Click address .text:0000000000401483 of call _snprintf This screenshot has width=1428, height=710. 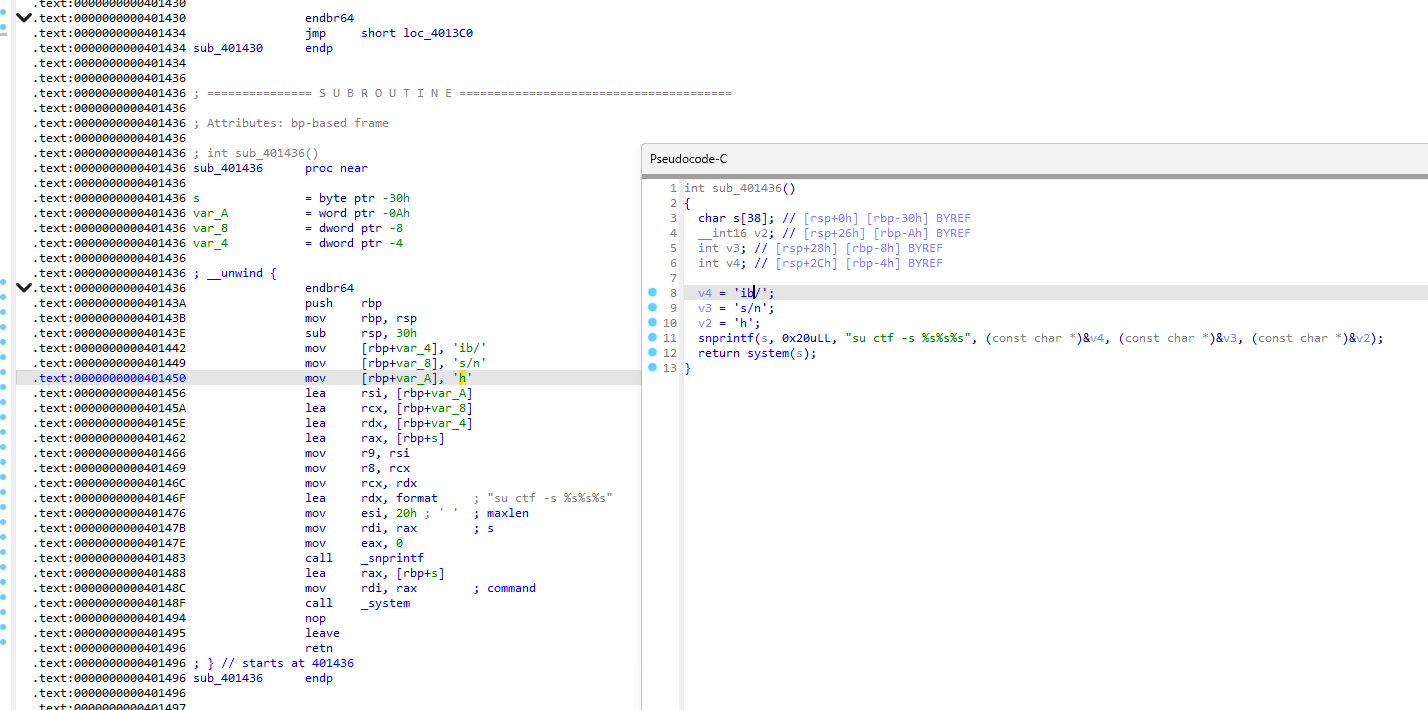(109, 558)
